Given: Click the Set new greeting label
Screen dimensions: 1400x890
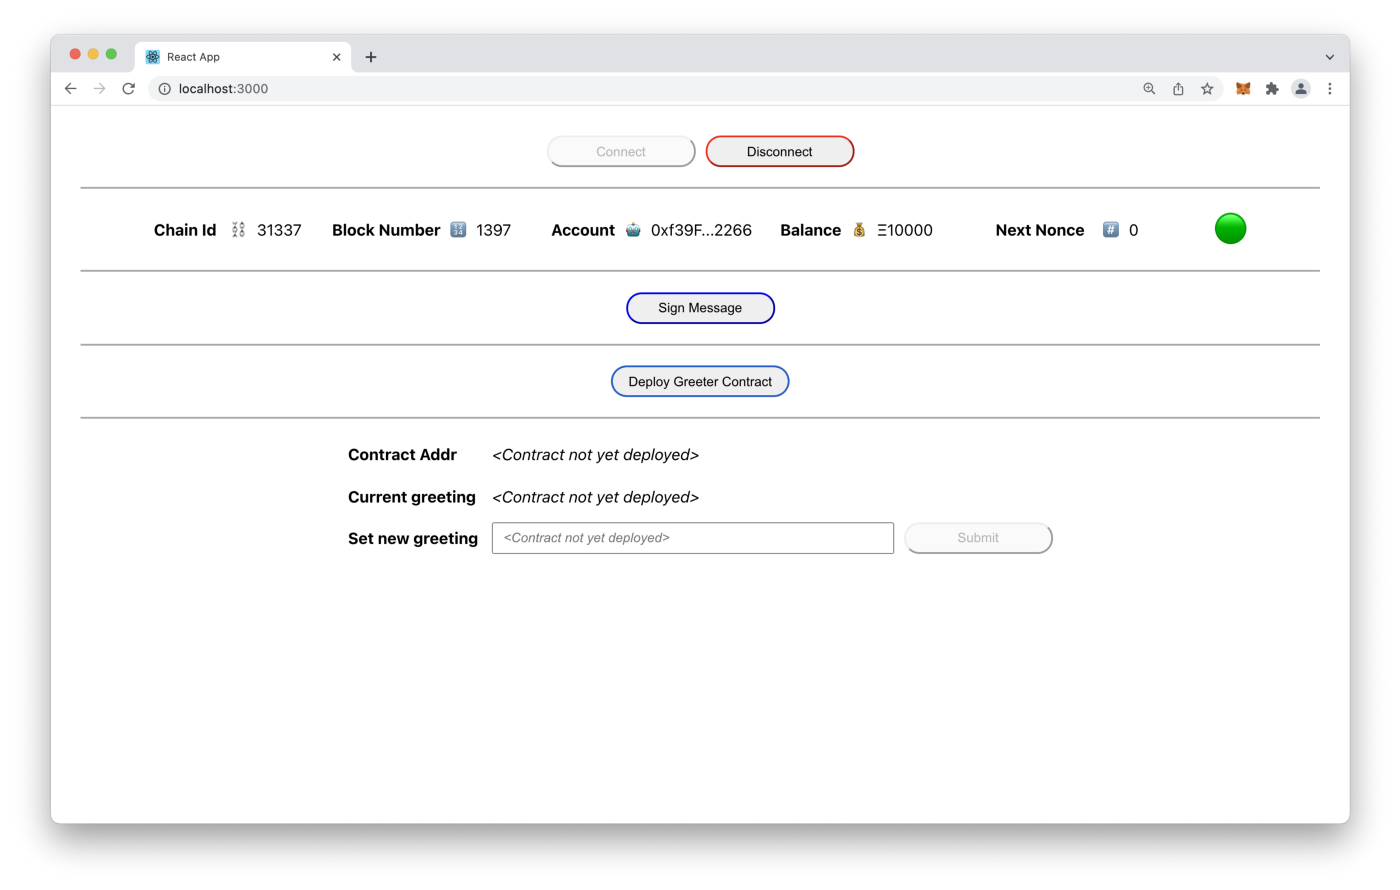Looking at the screenshot, I should pyautogui.click(x=413, y=539).
